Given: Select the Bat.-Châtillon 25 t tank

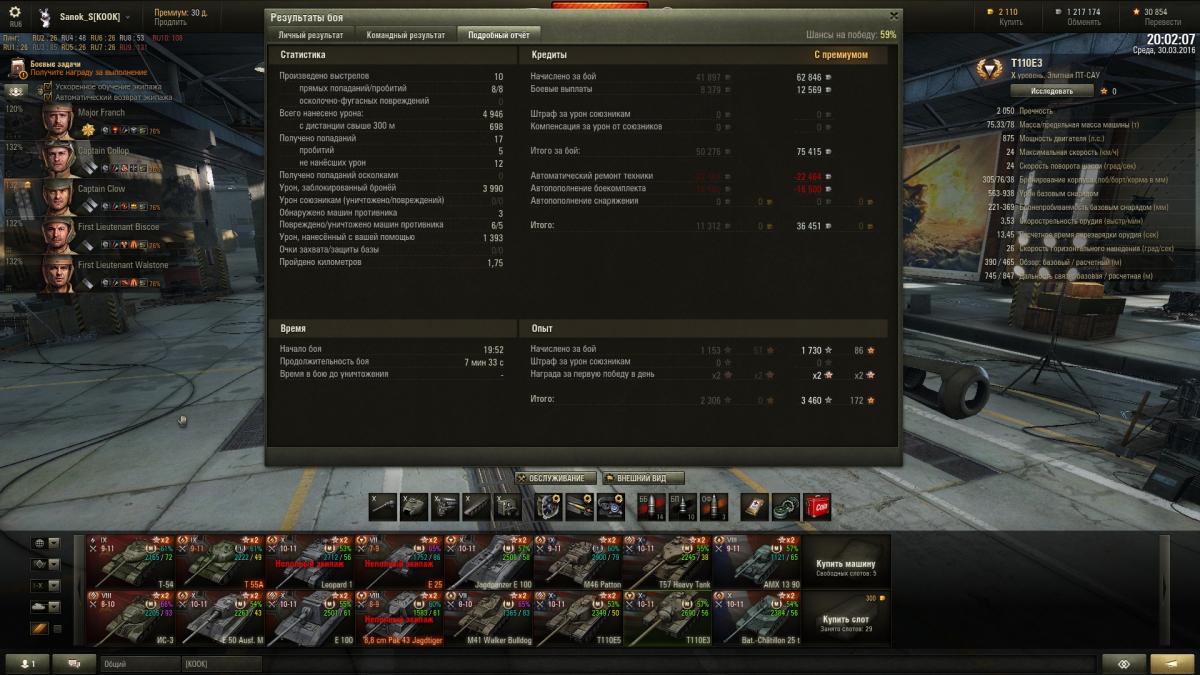Looking at the screenshot, I should [x=759, y=618].
